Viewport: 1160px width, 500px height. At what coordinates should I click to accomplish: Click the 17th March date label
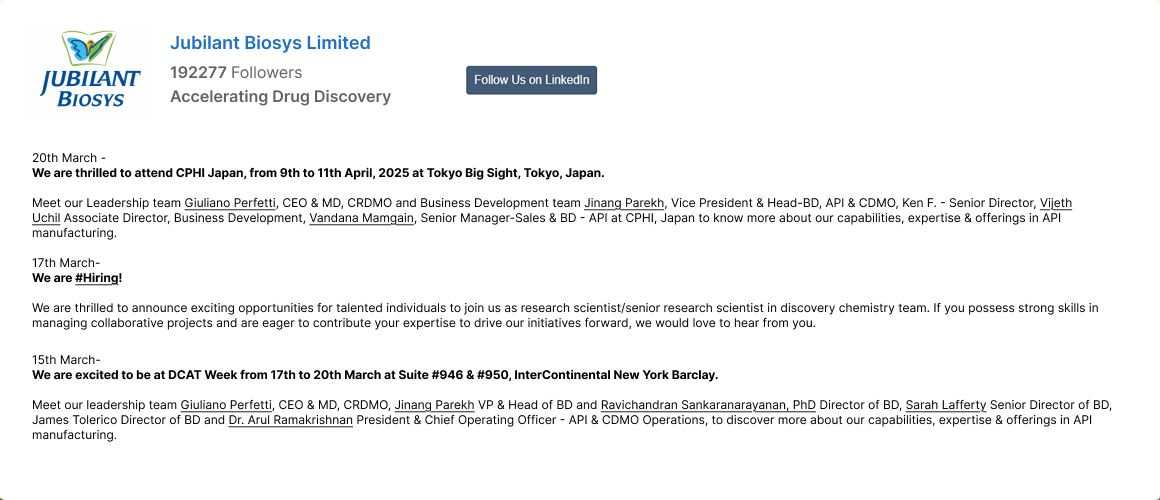[x=66, y=263]
